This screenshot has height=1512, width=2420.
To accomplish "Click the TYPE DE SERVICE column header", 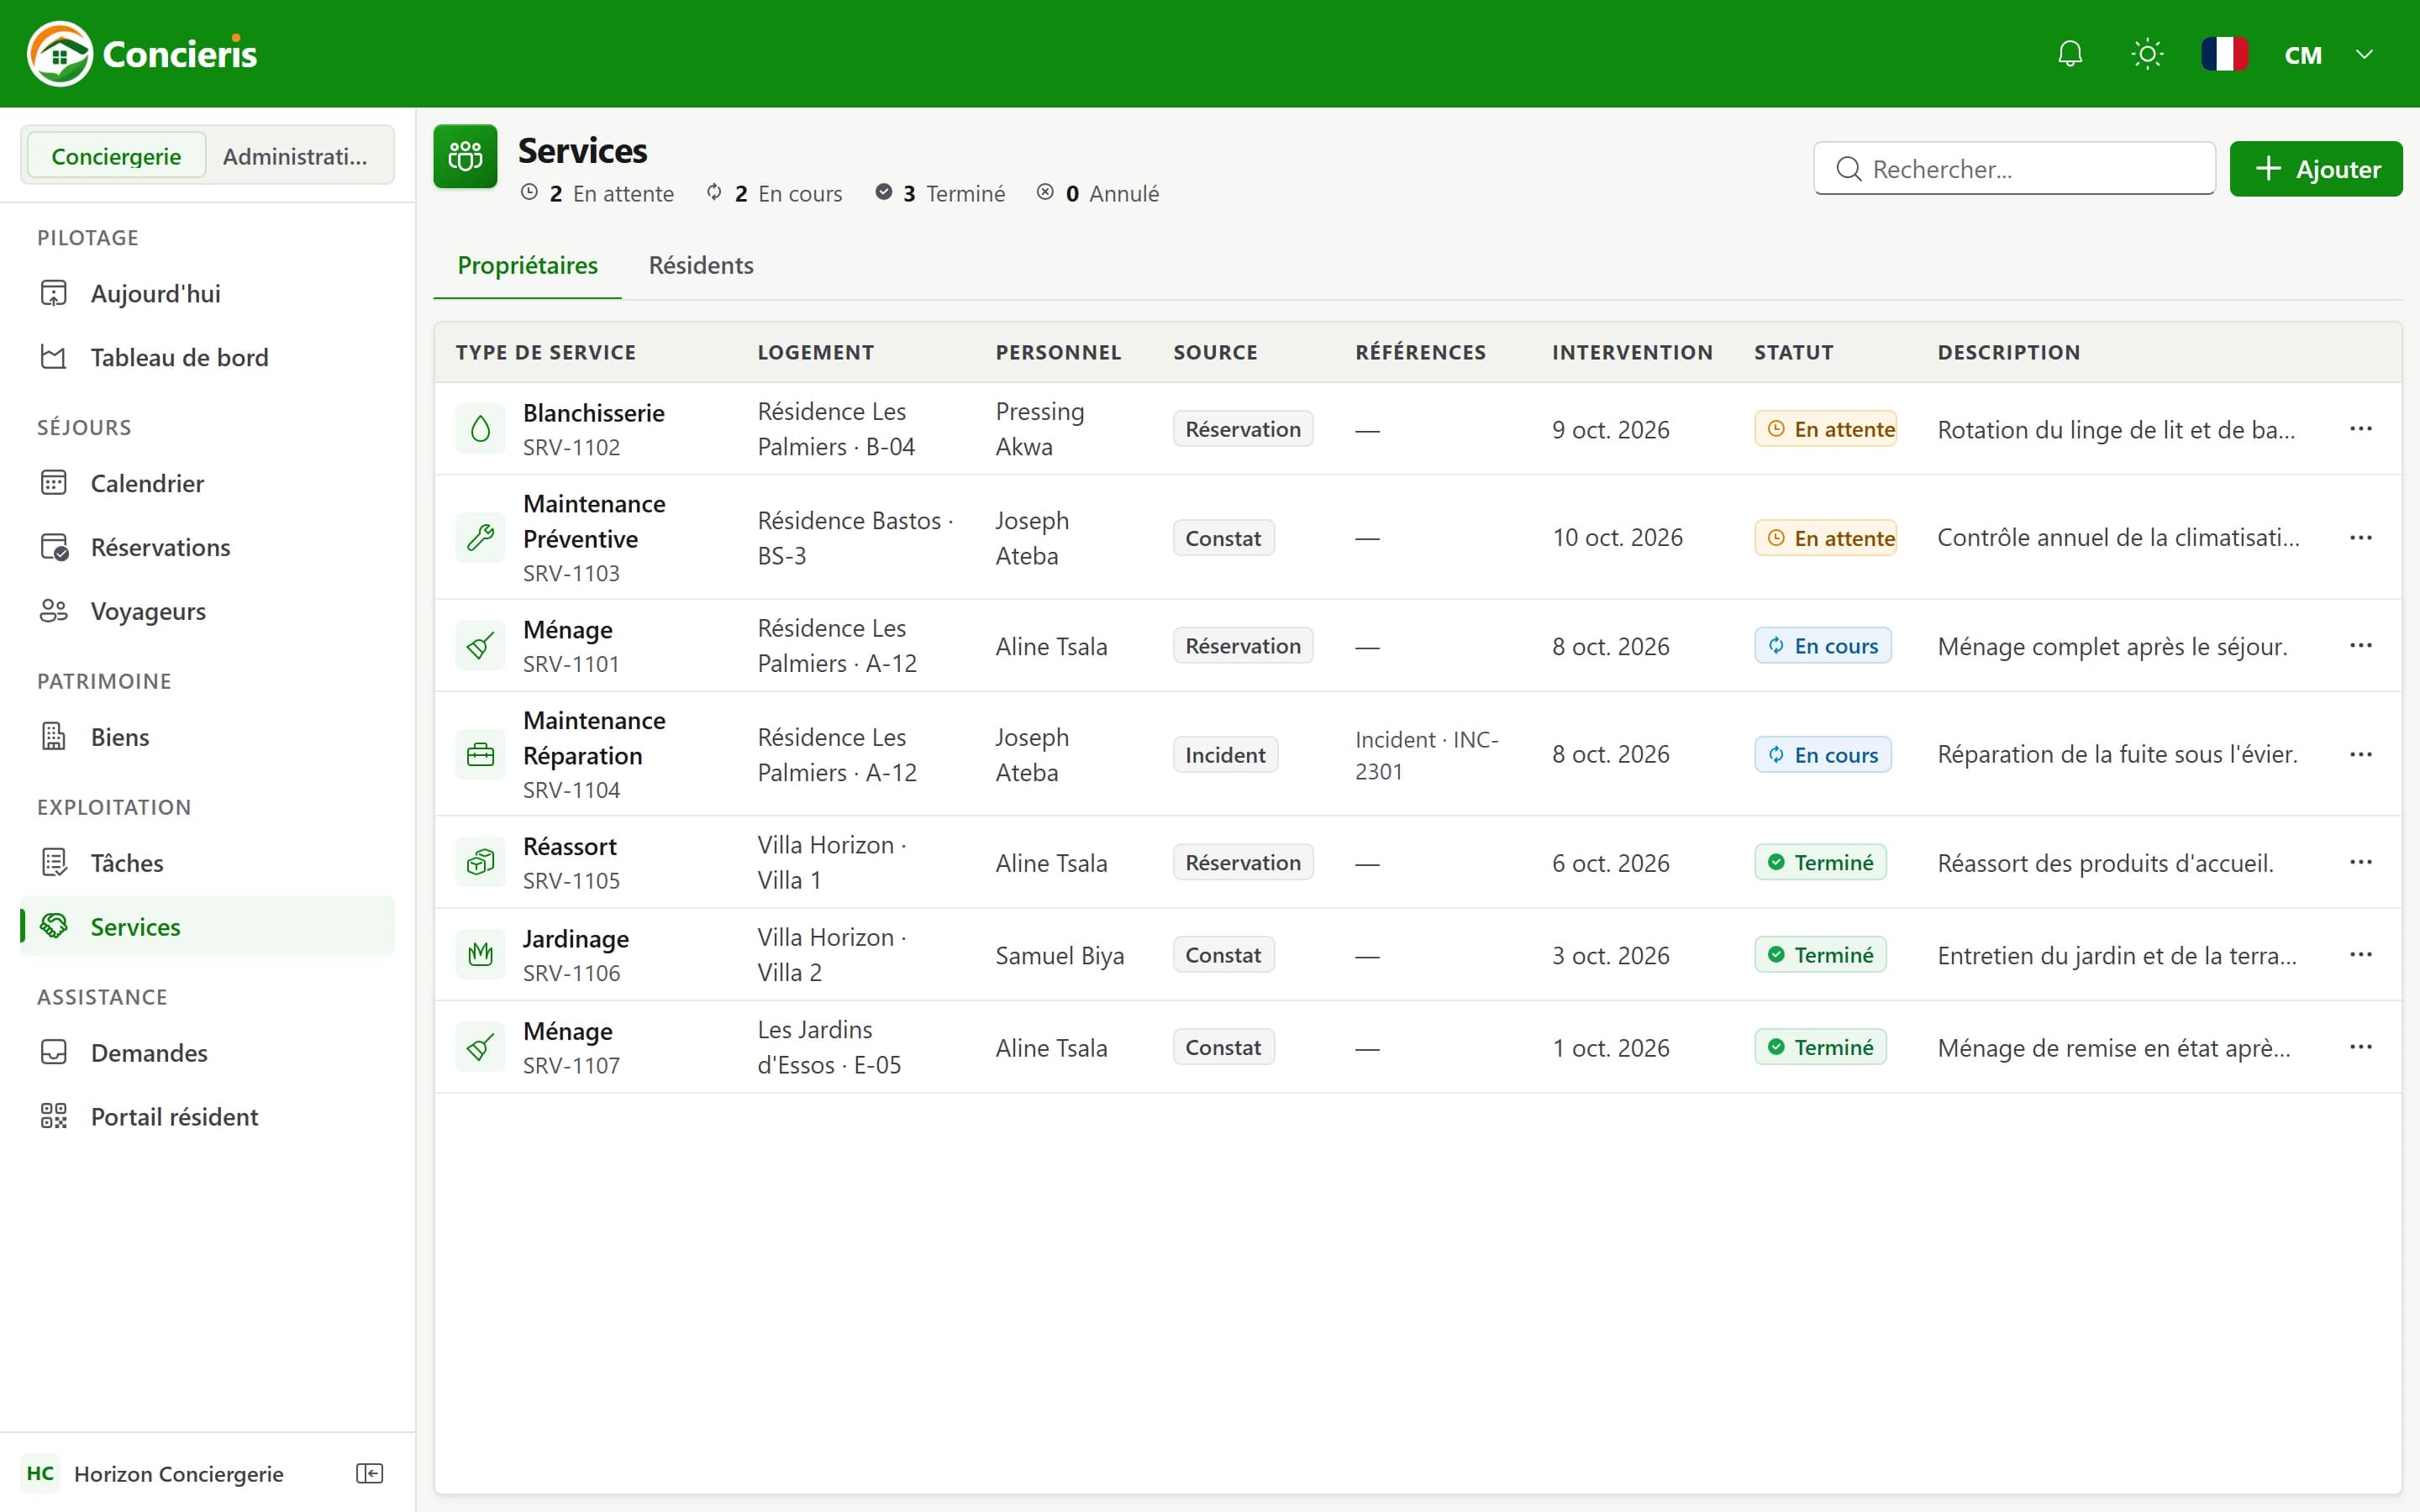I will 546,352.
